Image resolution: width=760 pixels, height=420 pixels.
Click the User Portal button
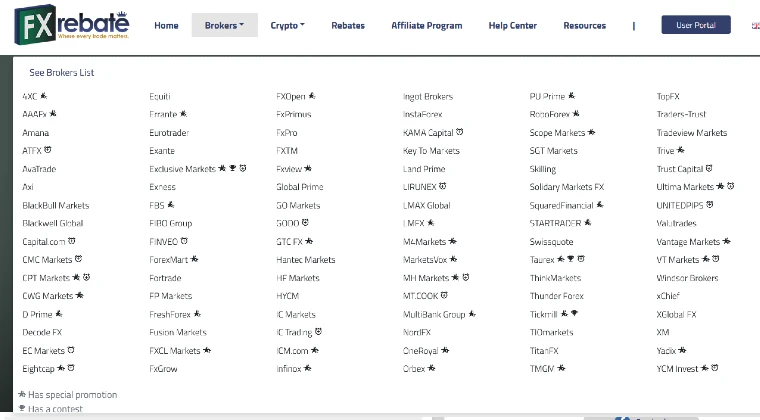tap(696, 26)
